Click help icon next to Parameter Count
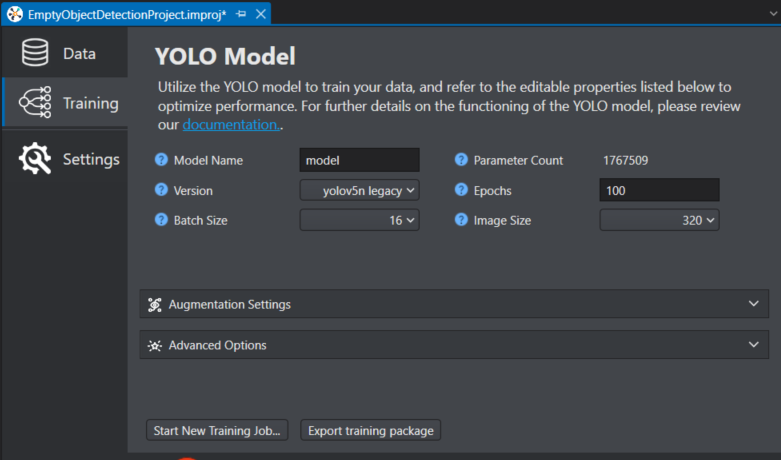The image size is (781, 460). coord(461,160)
